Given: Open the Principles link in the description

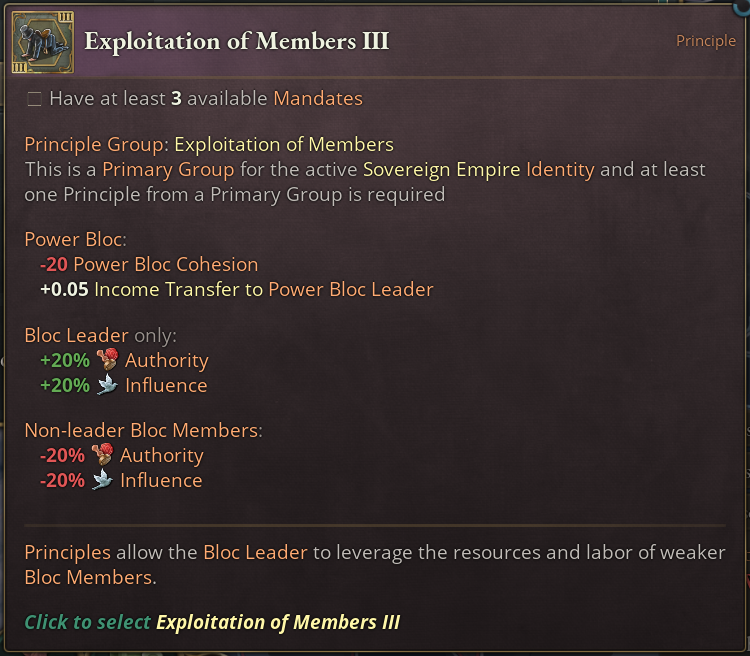Looking at the screenshot, I should click(68, 553).
